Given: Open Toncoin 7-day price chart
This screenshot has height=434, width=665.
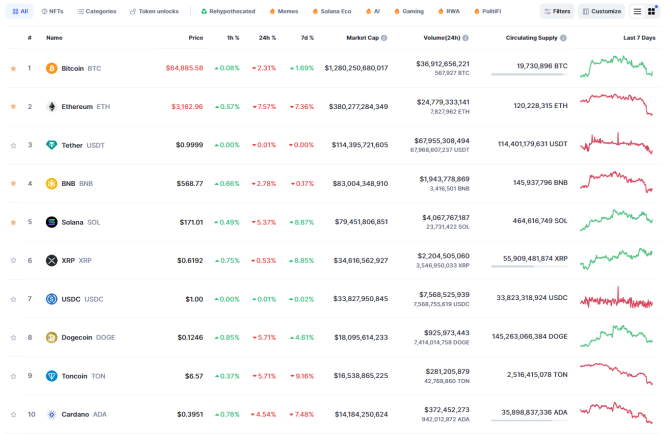Looking at the screenshot, I should click(x=616, y=374).
